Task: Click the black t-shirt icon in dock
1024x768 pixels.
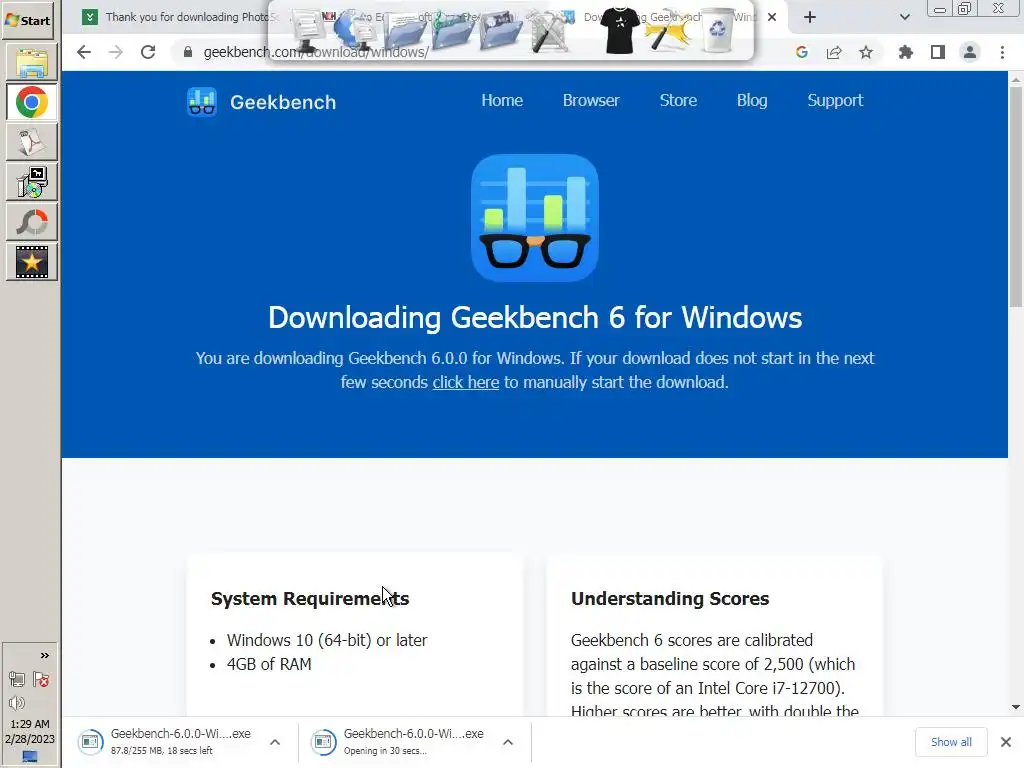Action: tap(619, 30)
